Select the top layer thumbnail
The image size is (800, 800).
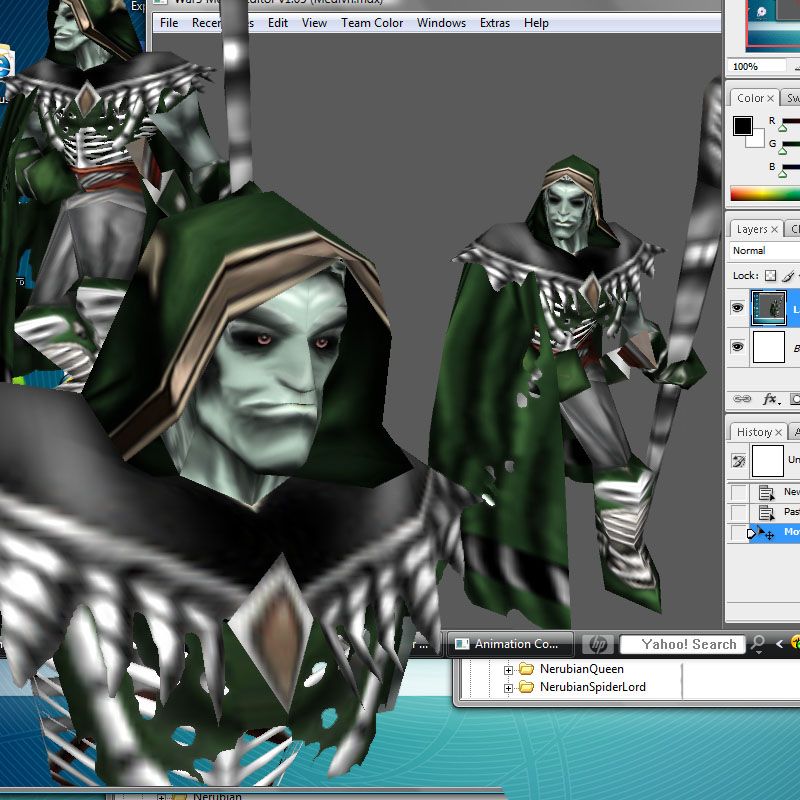pos(769,308)
